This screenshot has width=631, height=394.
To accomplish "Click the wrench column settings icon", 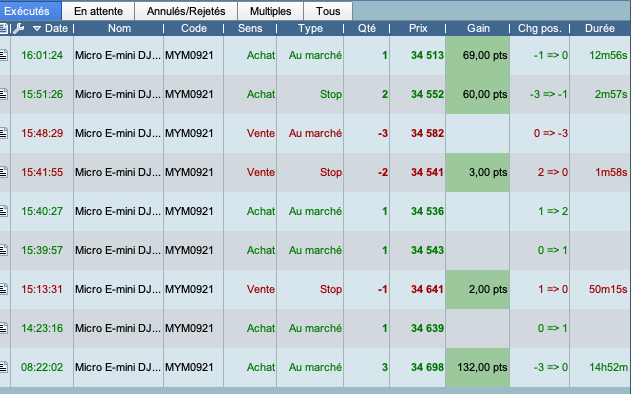I will tap(19, 28).
